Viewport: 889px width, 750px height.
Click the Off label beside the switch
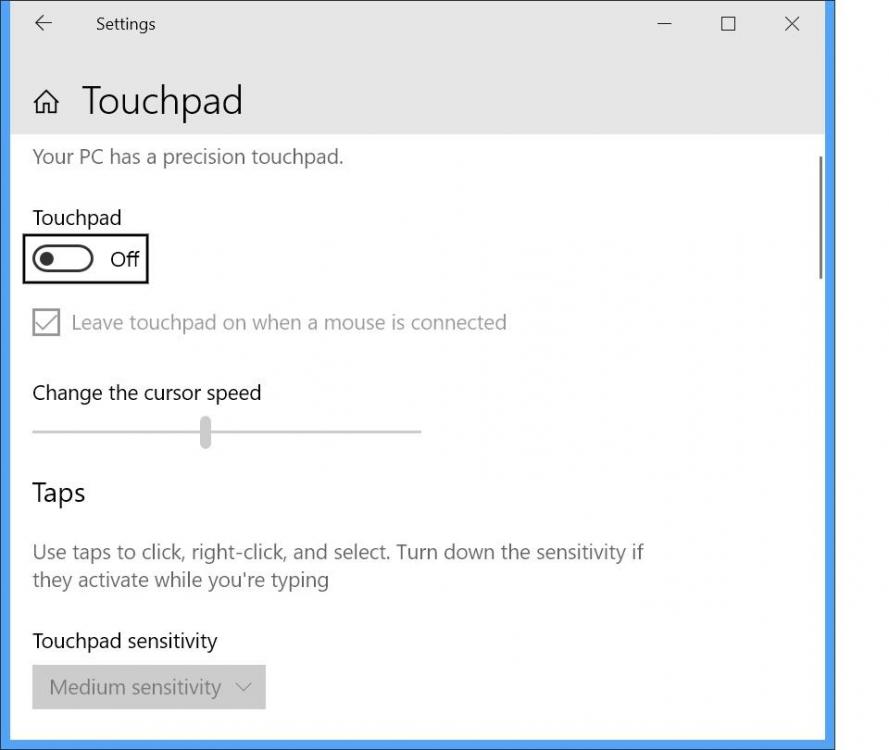click(125, 260)
